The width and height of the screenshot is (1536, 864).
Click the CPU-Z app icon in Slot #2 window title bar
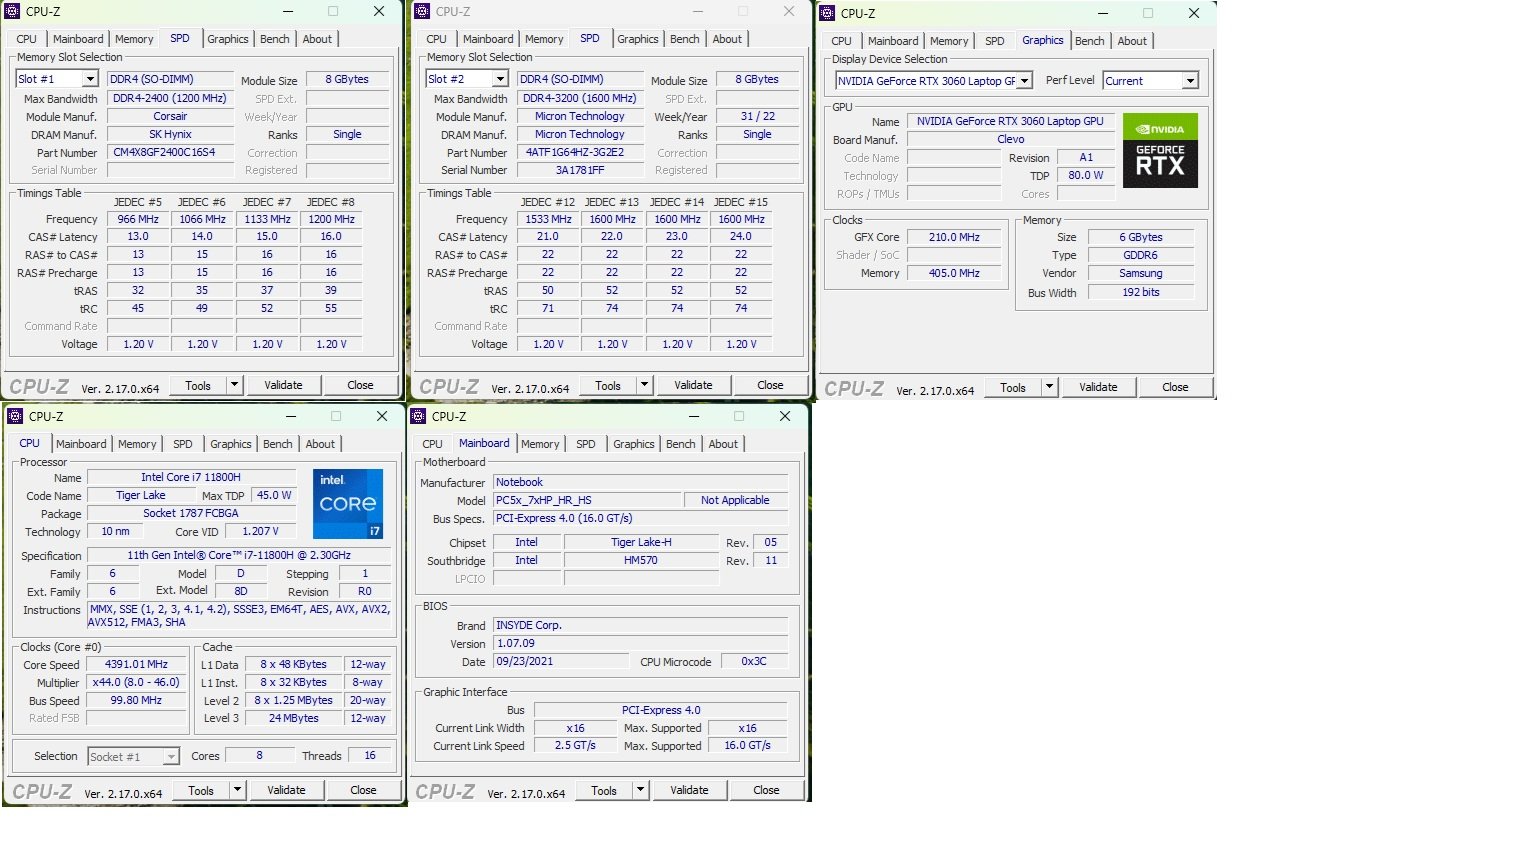tap(423, 12)
